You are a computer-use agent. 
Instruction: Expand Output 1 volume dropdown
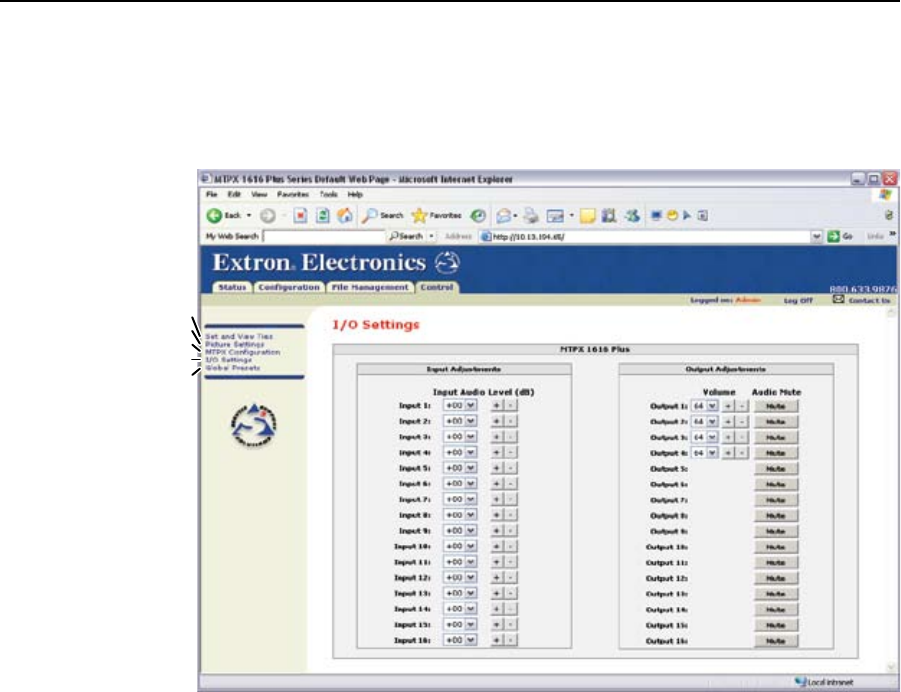pyautogui.click(x=712, y=406)
